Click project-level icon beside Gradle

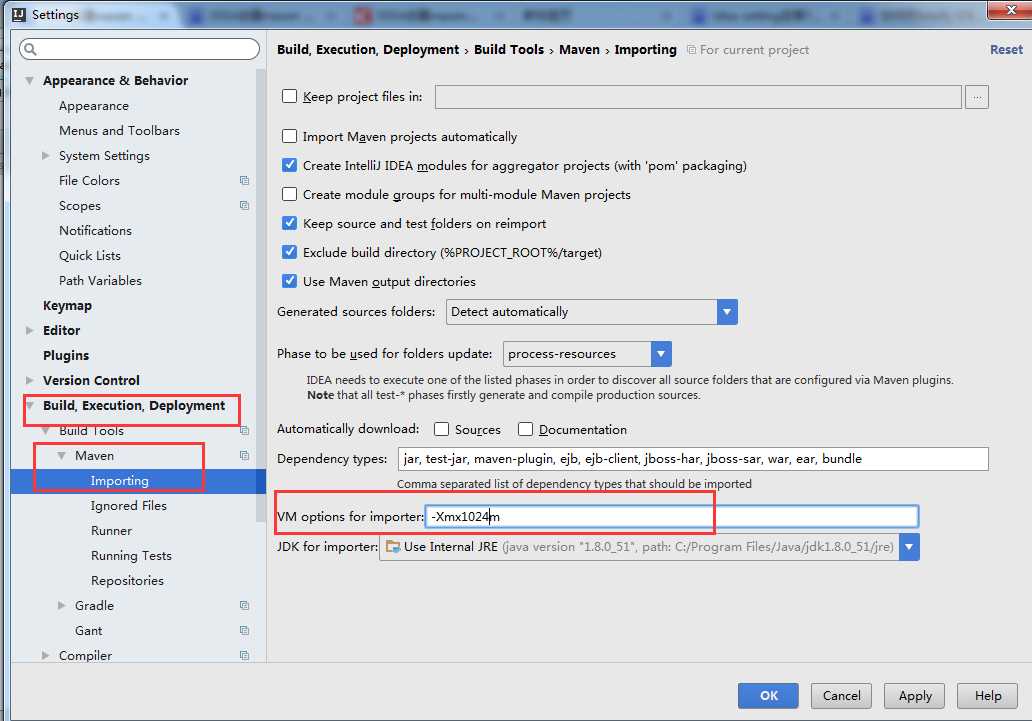[244, 605]
